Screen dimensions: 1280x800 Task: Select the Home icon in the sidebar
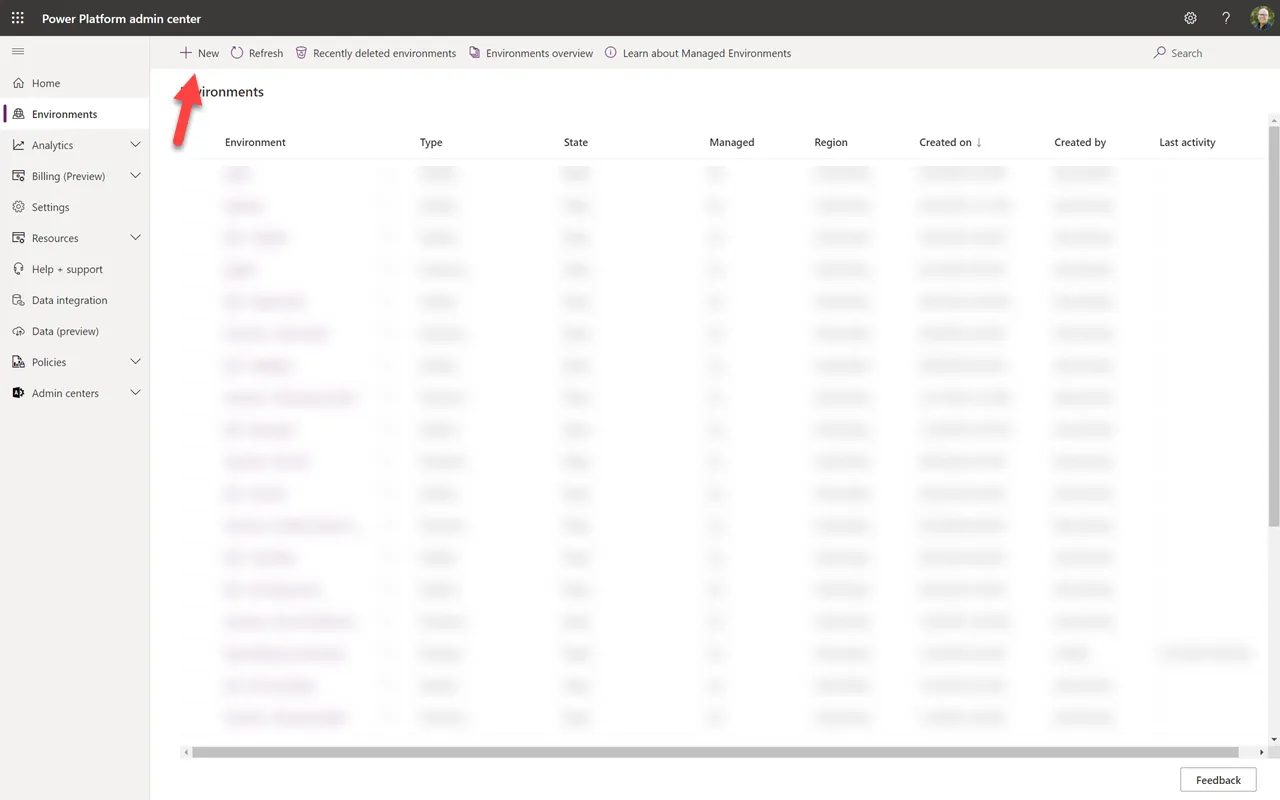pyautogui.click(x=17, y=82)
